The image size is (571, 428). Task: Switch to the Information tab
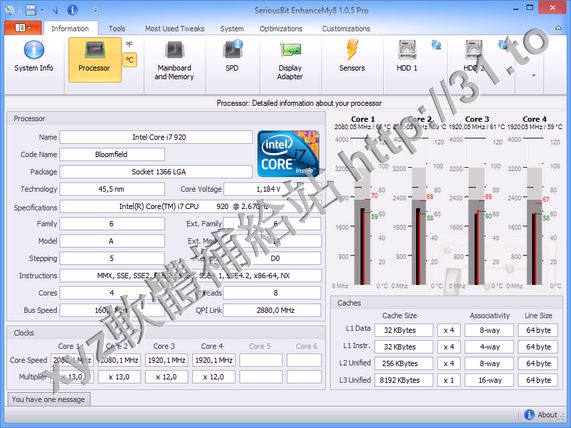click(x=70, y=28)
